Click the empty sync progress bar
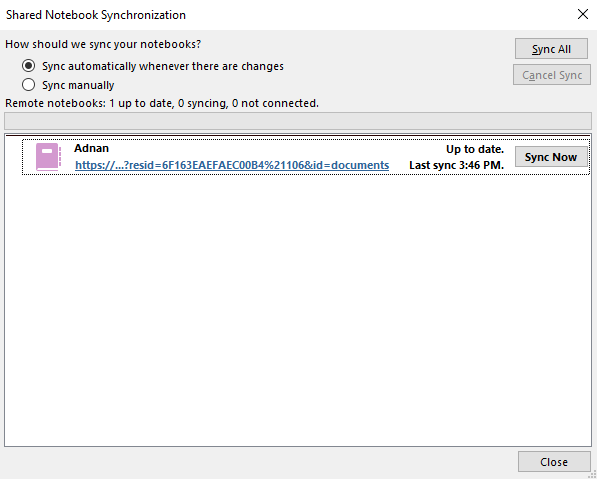This screenshot has height=479, width=597. coord(298,121)
